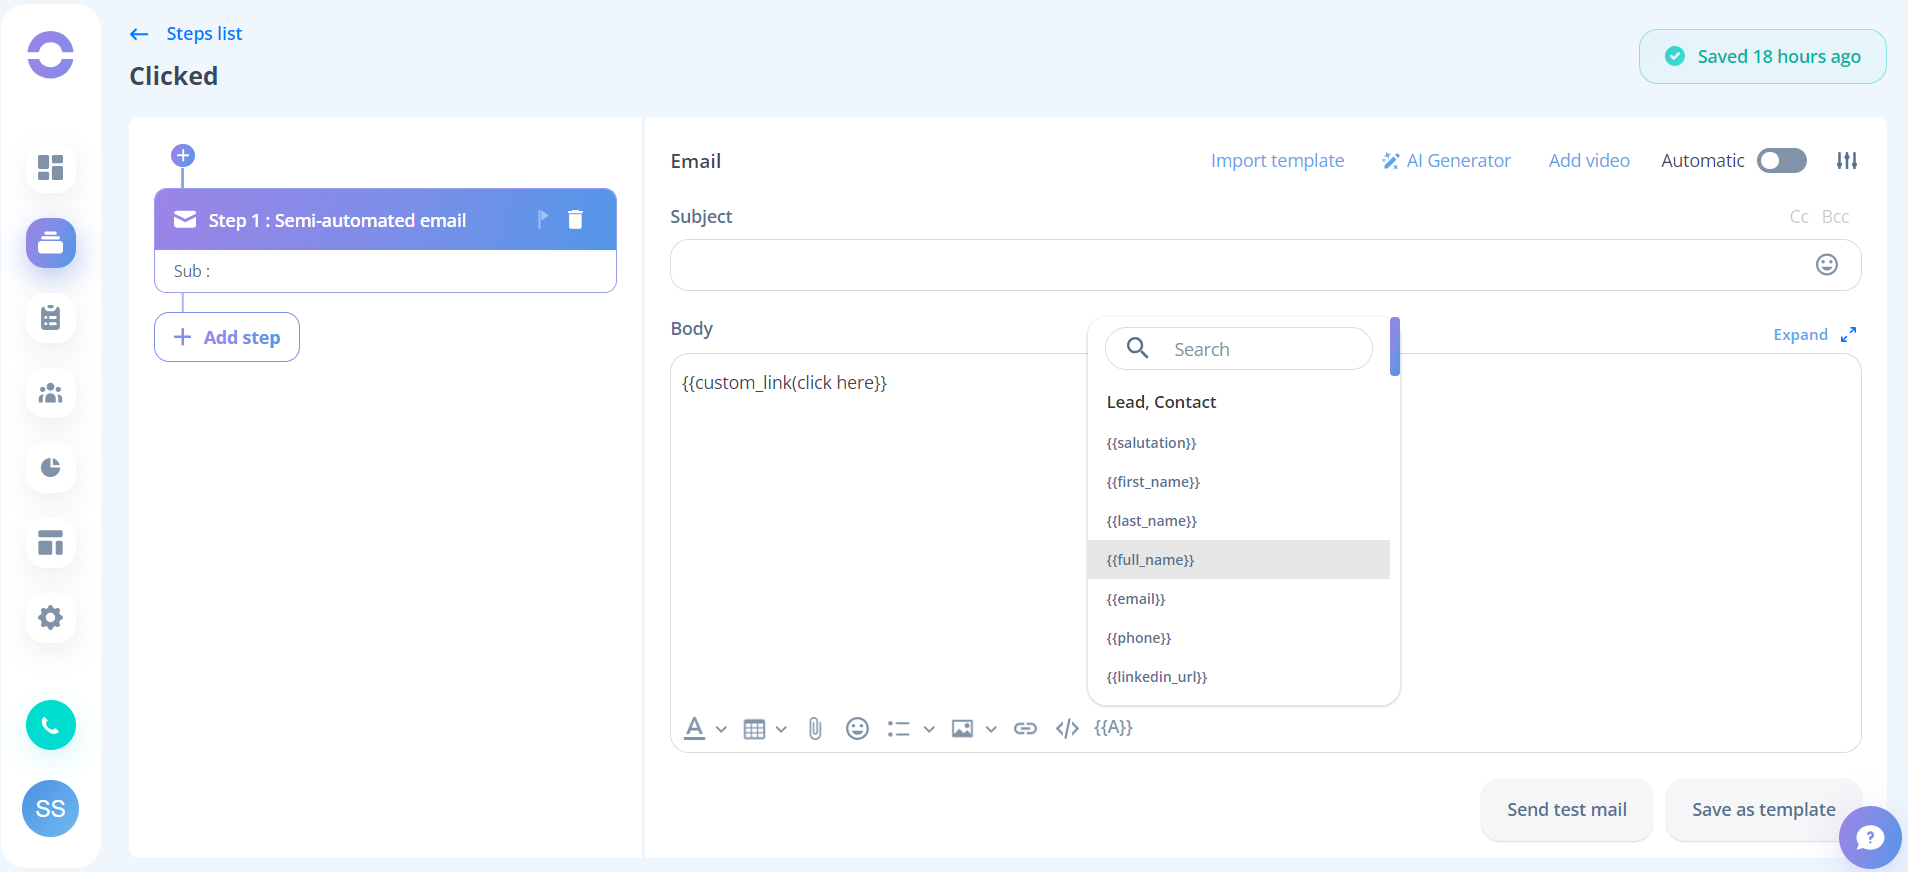Click the variable Search field
Screen dimensions: 1908x872
1239,349
